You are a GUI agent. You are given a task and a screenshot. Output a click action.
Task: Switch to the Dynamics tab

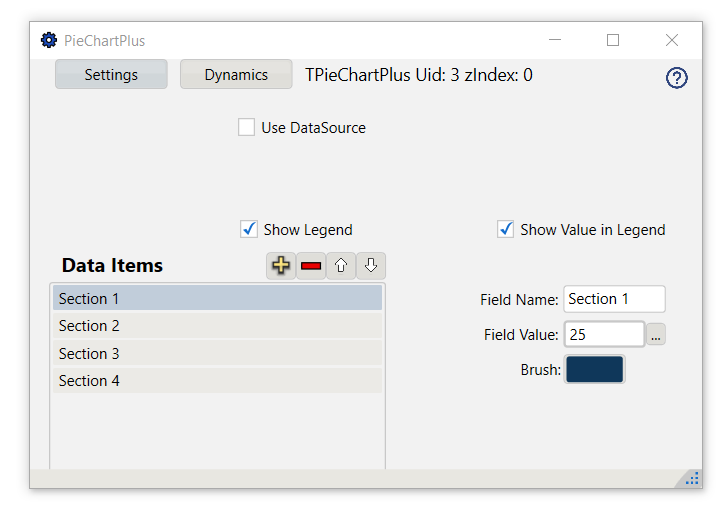236,75
